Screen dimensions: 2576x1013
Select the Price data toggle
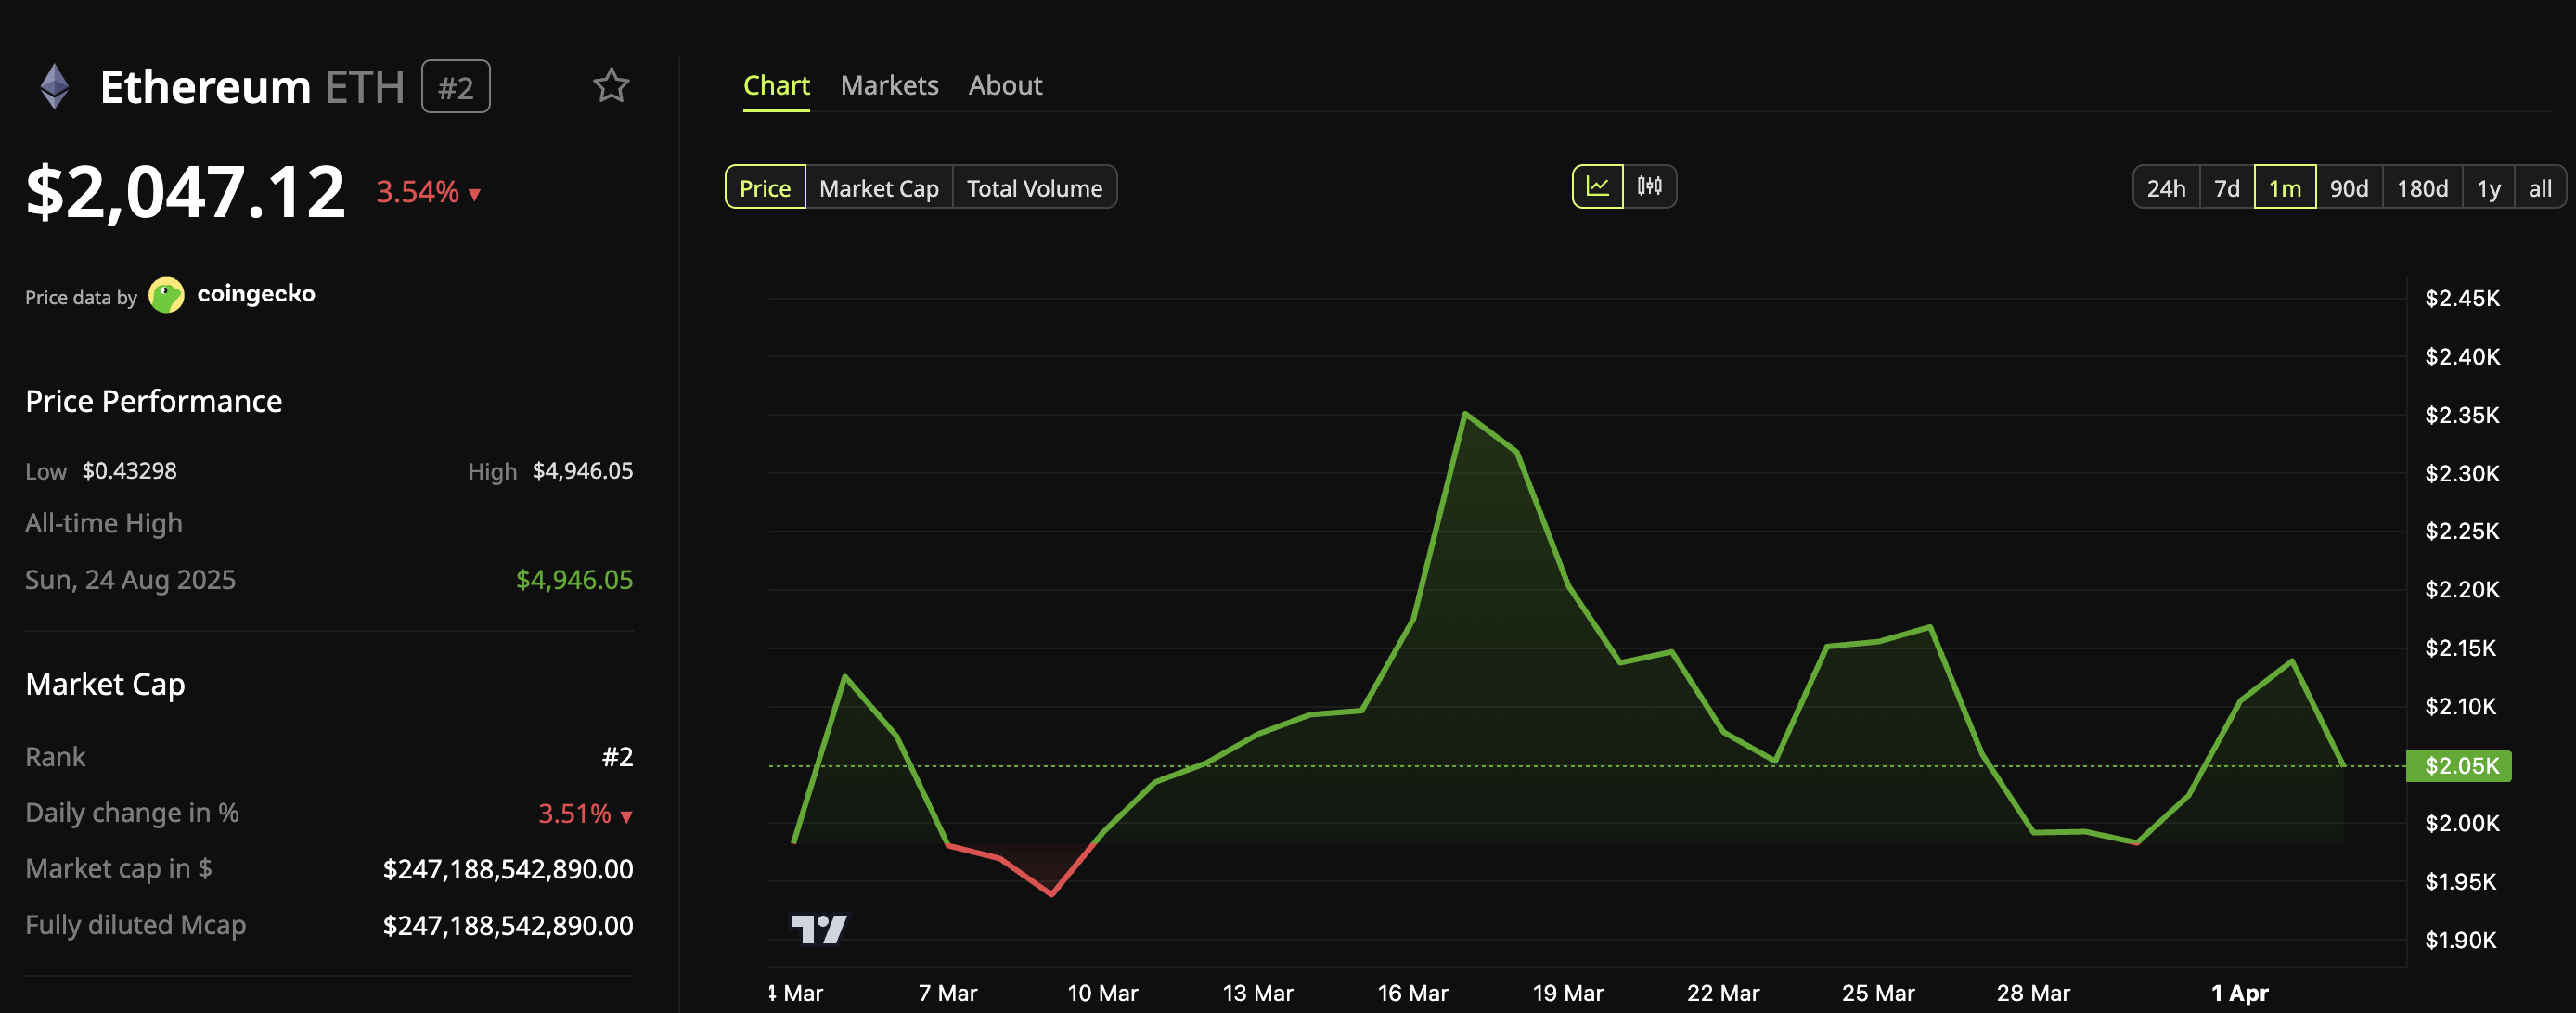(x=764, y=188)
